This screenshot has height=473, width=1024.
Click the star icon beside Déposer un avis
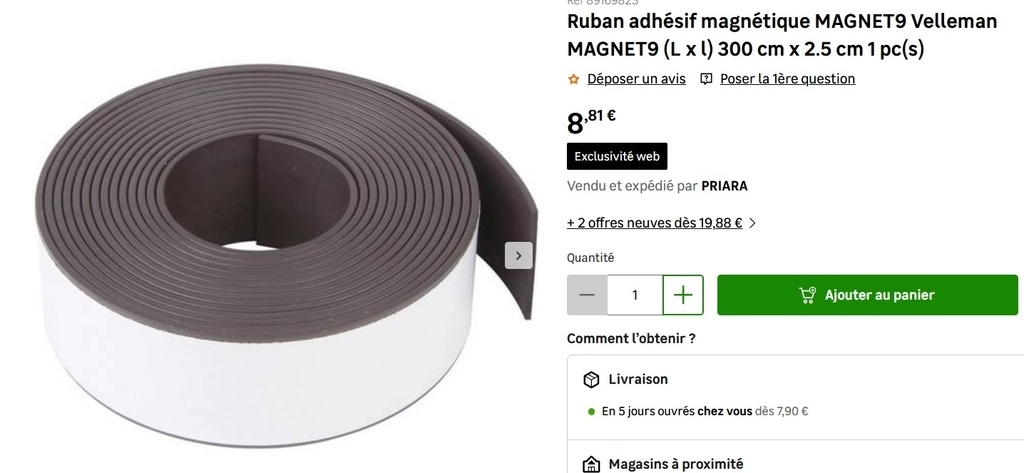573,79
